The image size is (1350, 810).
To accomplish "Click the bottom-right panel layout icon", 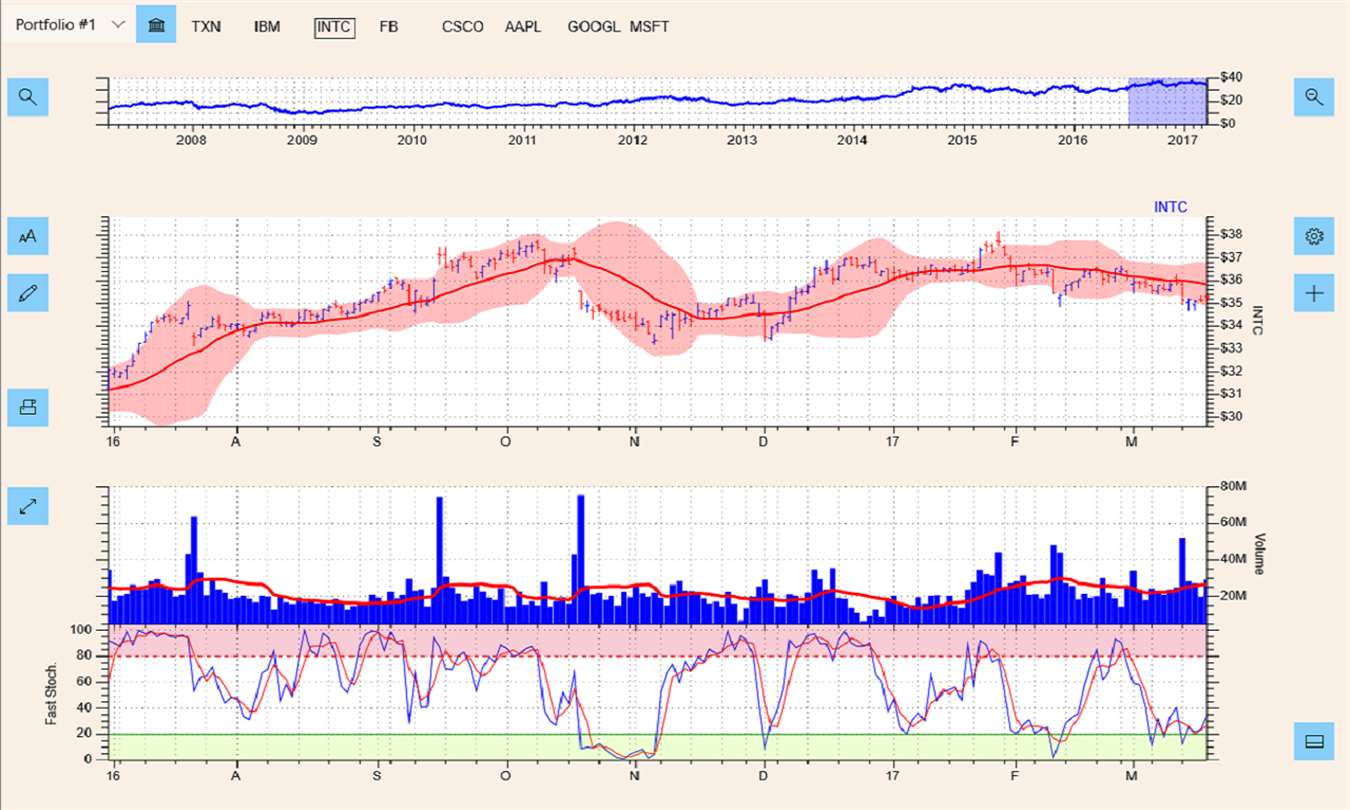I will (1314, 741).
